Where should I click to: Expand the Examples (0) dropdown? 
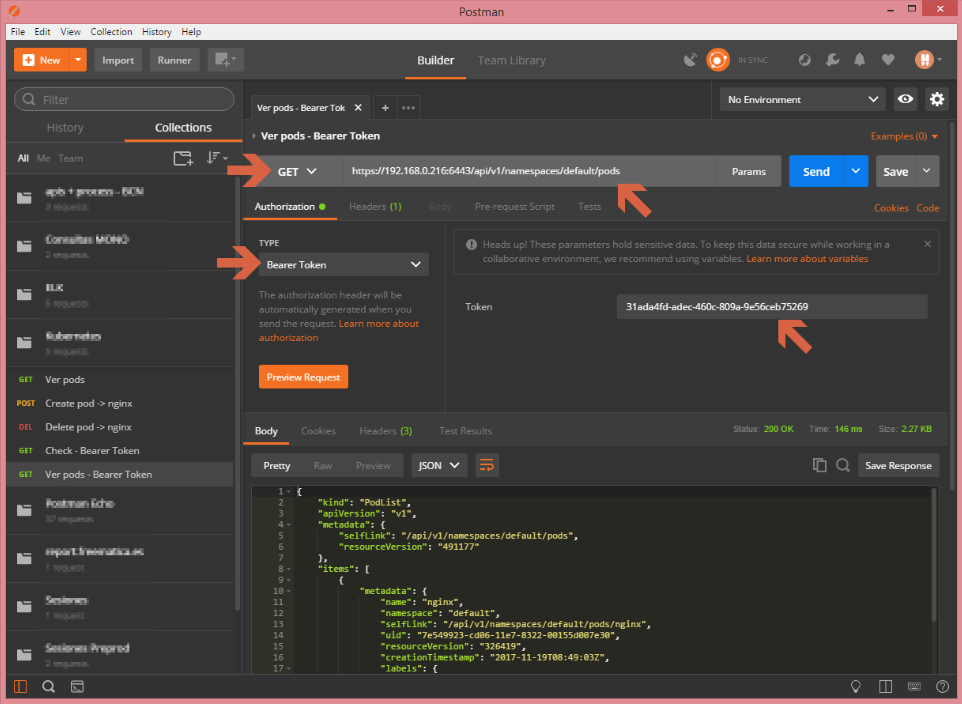point(904,136)
